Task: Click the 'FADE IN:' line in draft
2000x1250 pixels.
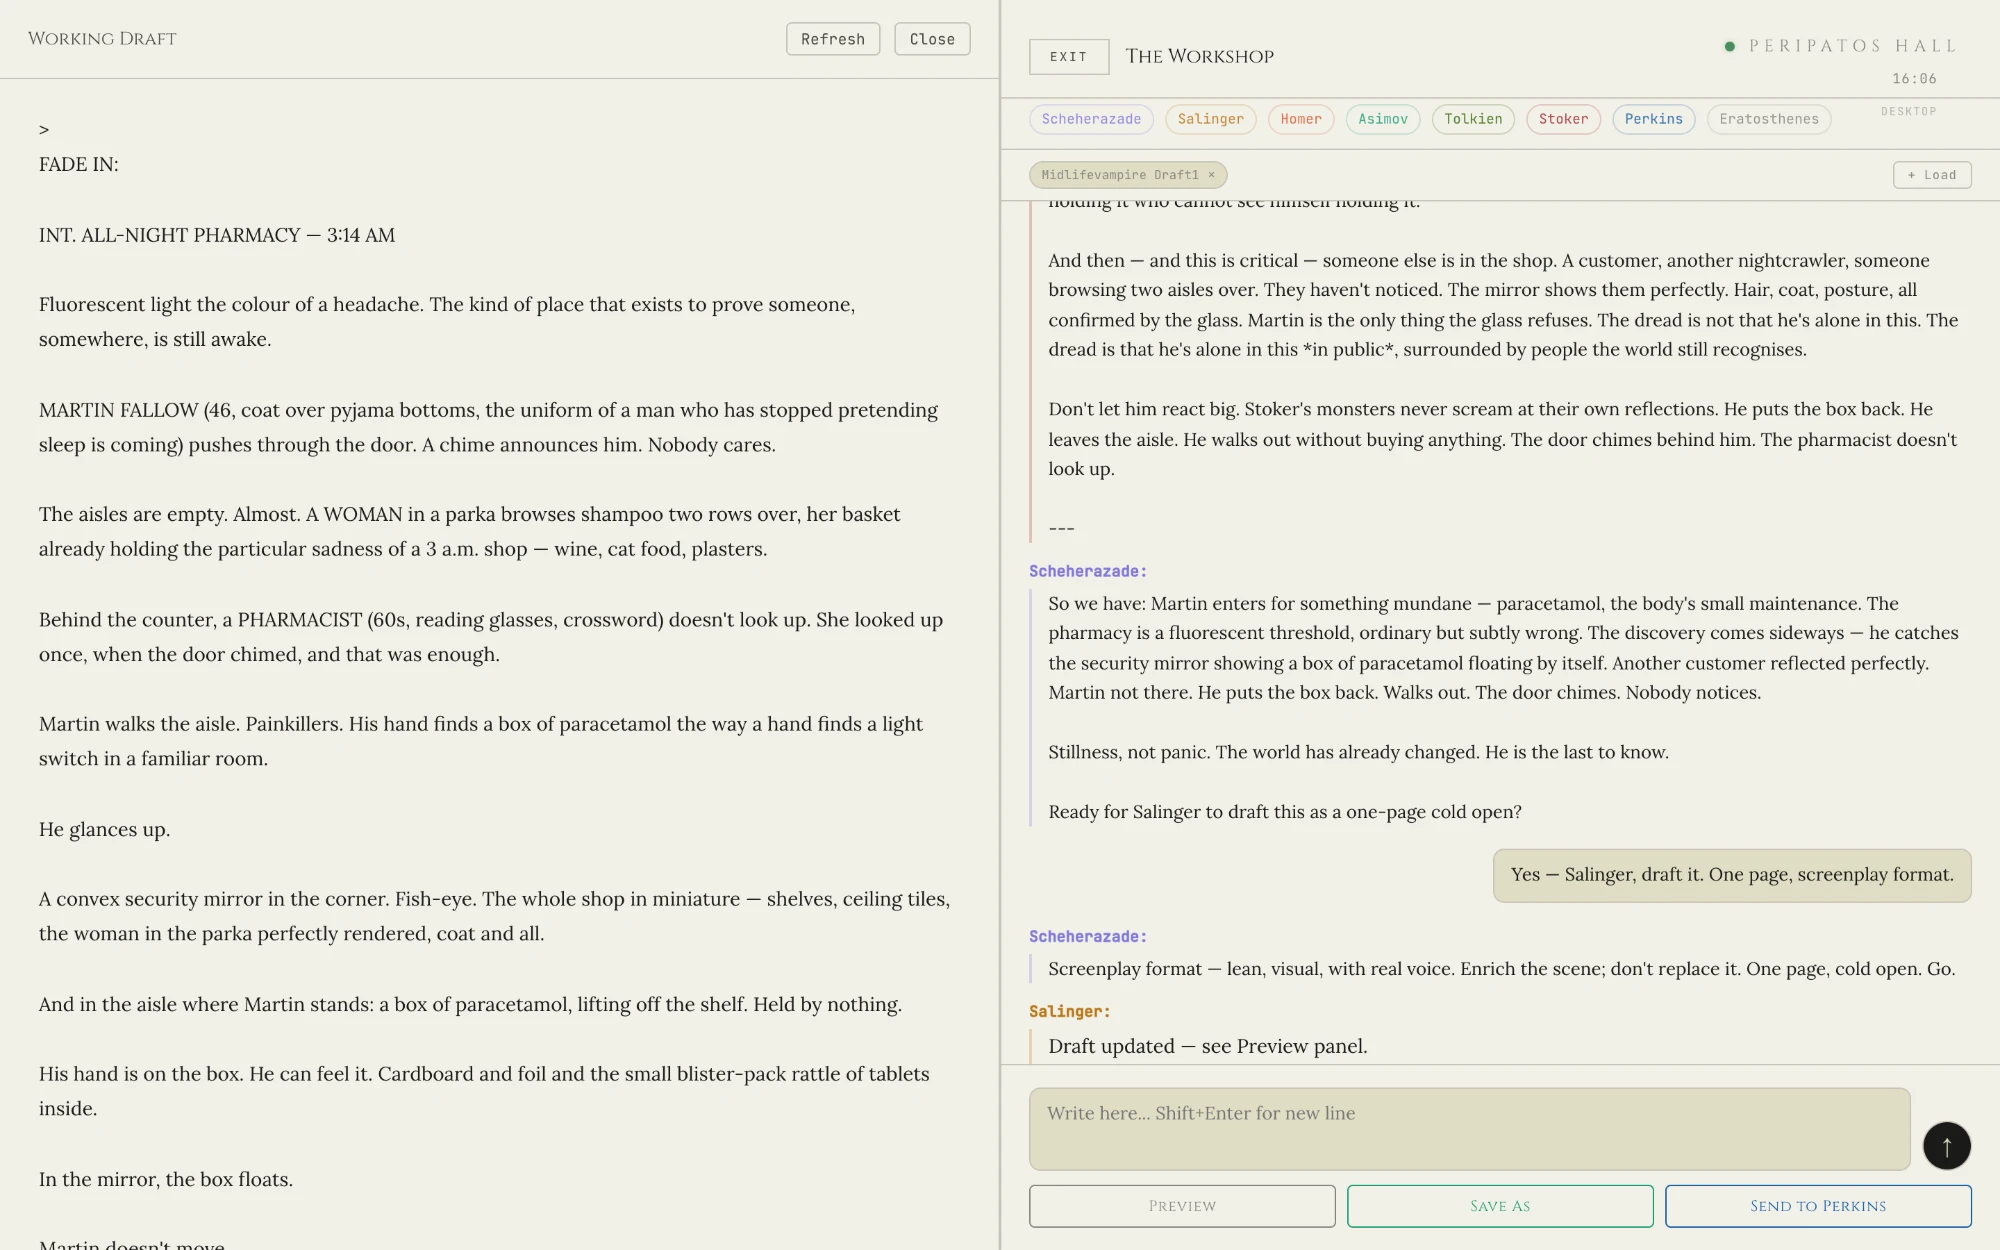Action: coord(78,165)
